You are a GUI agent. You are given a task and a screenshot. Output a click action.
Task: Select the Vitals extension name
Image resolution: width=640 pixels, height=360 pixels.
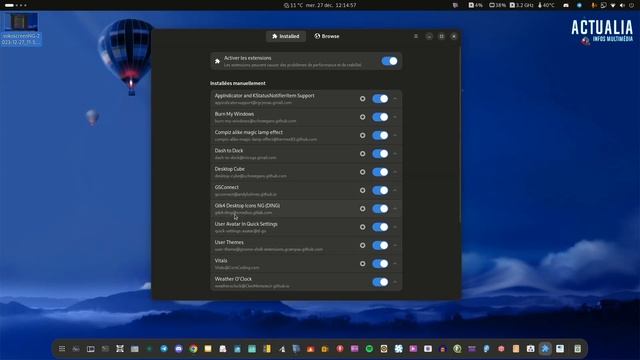pos(221,261)
